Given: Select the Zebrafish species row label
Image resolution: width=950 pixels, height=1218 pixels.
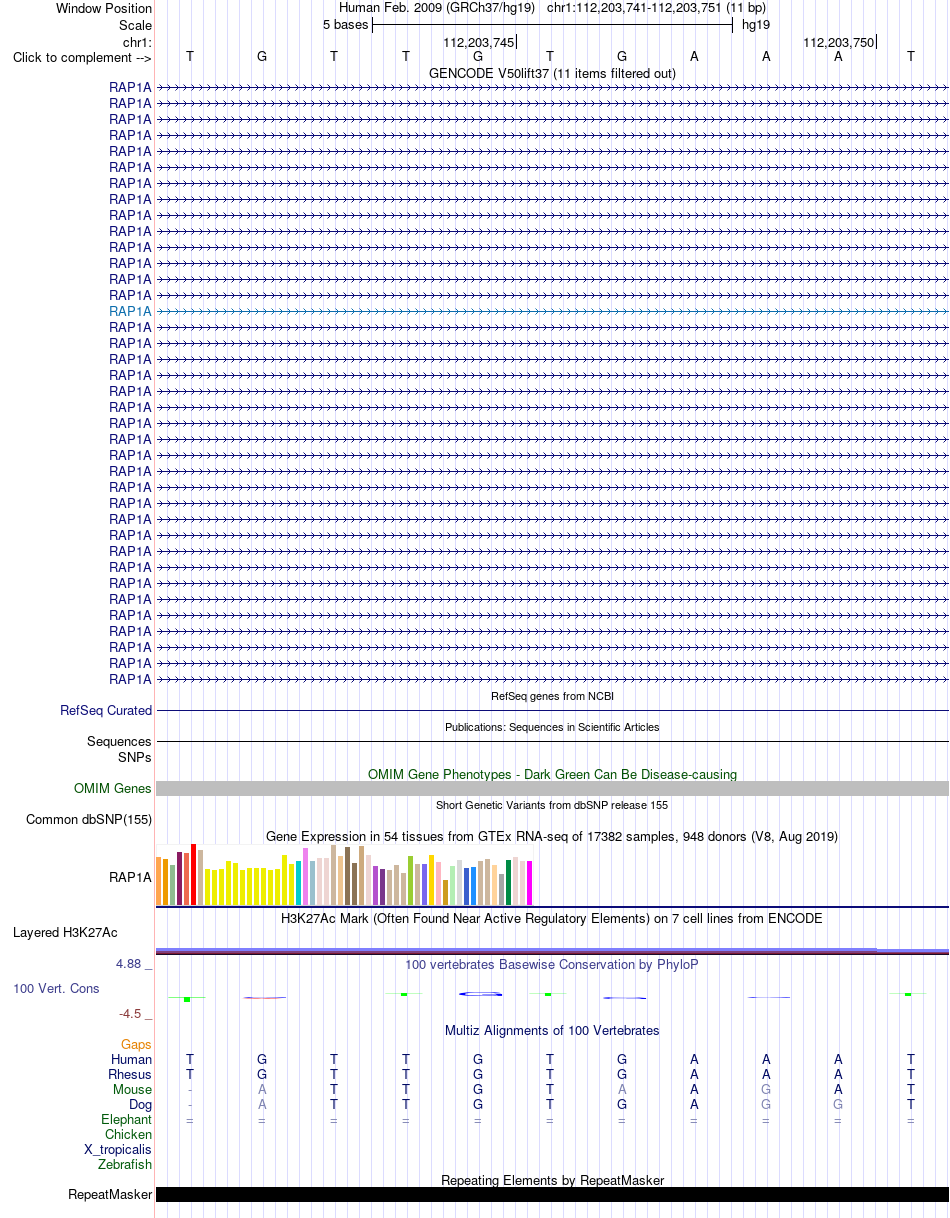Looking at the screenshot, I should tap(125, 1164).
